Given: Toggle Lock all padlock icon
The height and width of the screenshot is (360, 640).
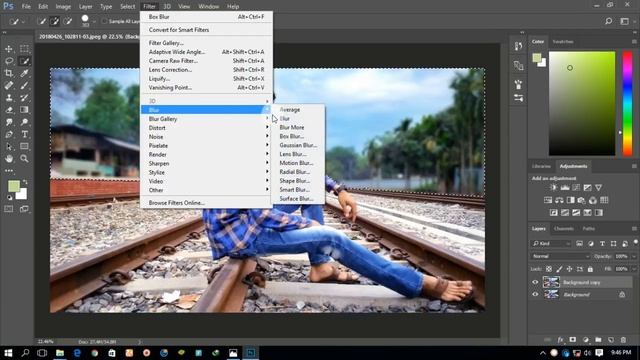Looking at the screenshot, I should click(x=590, y=269).
